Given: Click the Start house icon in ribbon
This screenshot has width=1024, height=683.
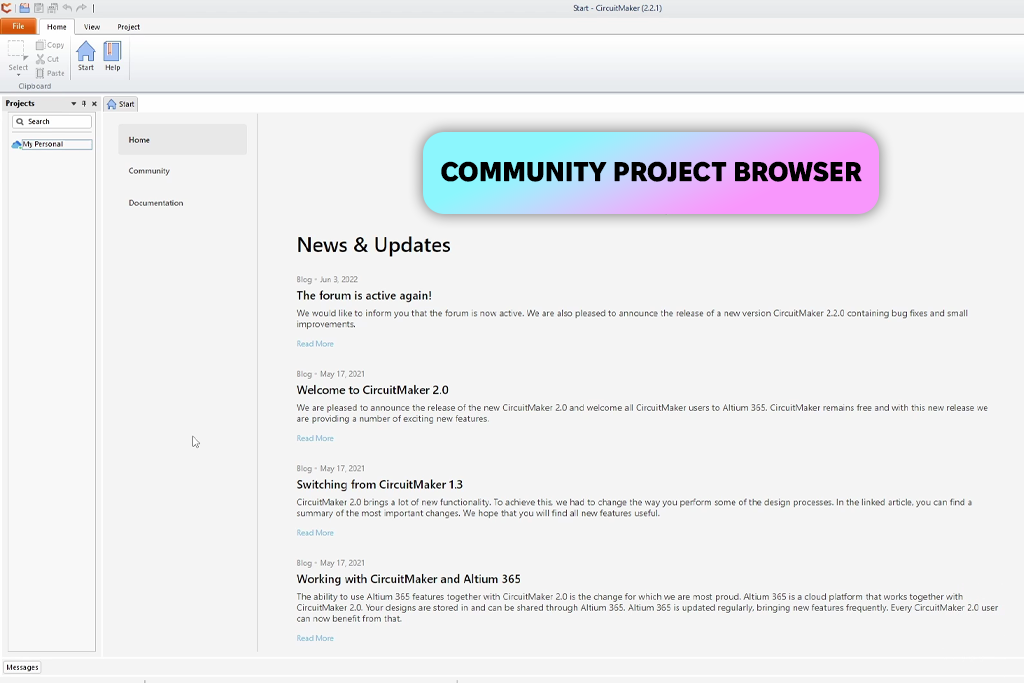Looking at the screenshot, I should [x=86, y=51].
